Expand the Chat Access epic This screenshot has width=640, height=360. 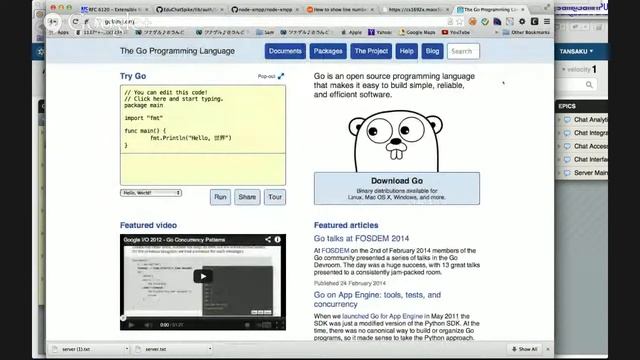tap(560, 146)
